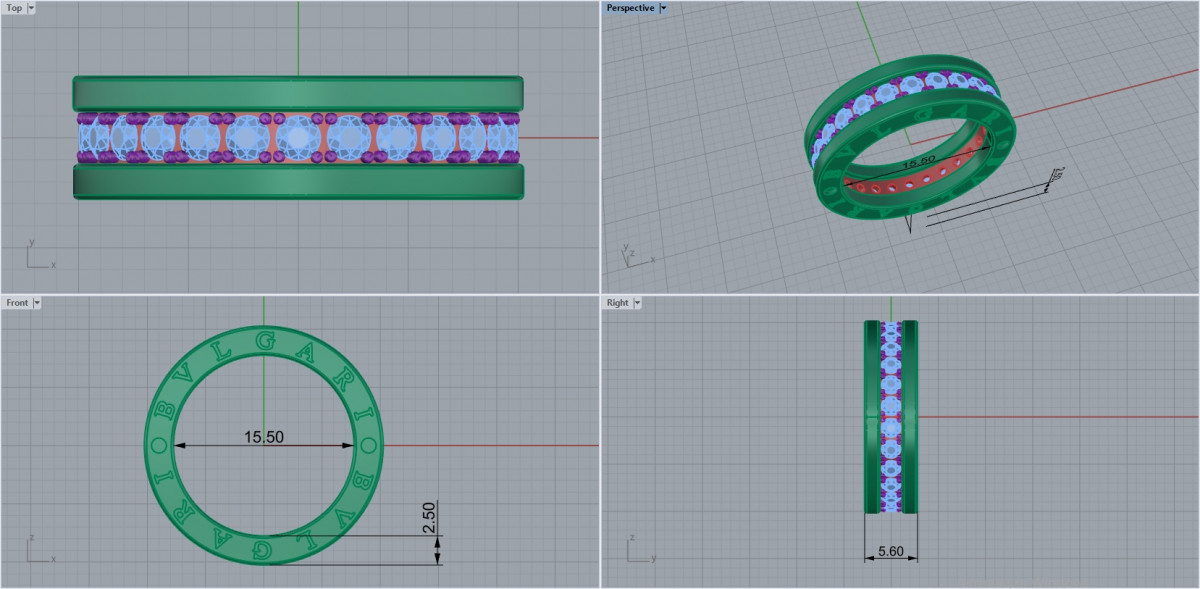
Task: Select the gemstone strip in Right view
Action: coord(891,417)
